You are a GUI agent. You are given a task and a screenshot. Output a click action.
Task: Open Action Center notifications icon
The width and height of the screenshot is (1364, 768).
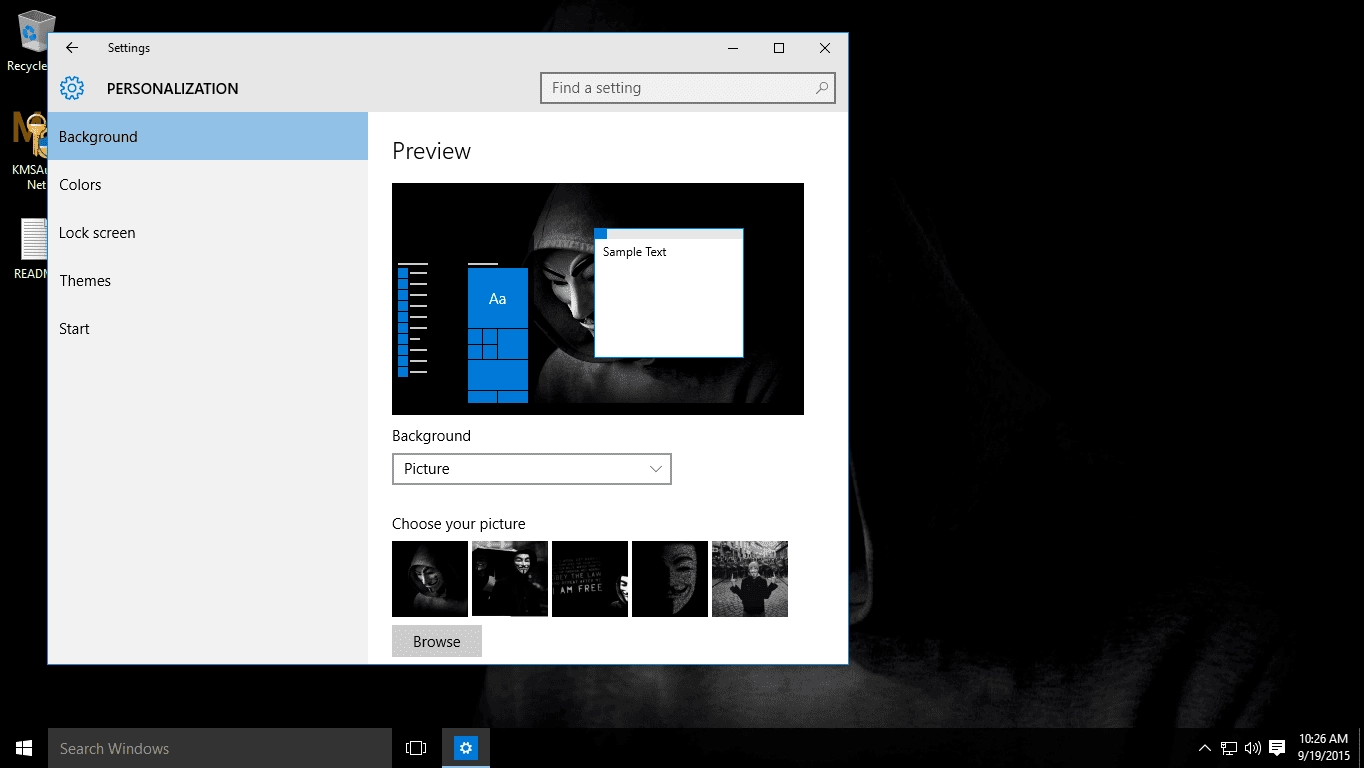(1277, 748)
